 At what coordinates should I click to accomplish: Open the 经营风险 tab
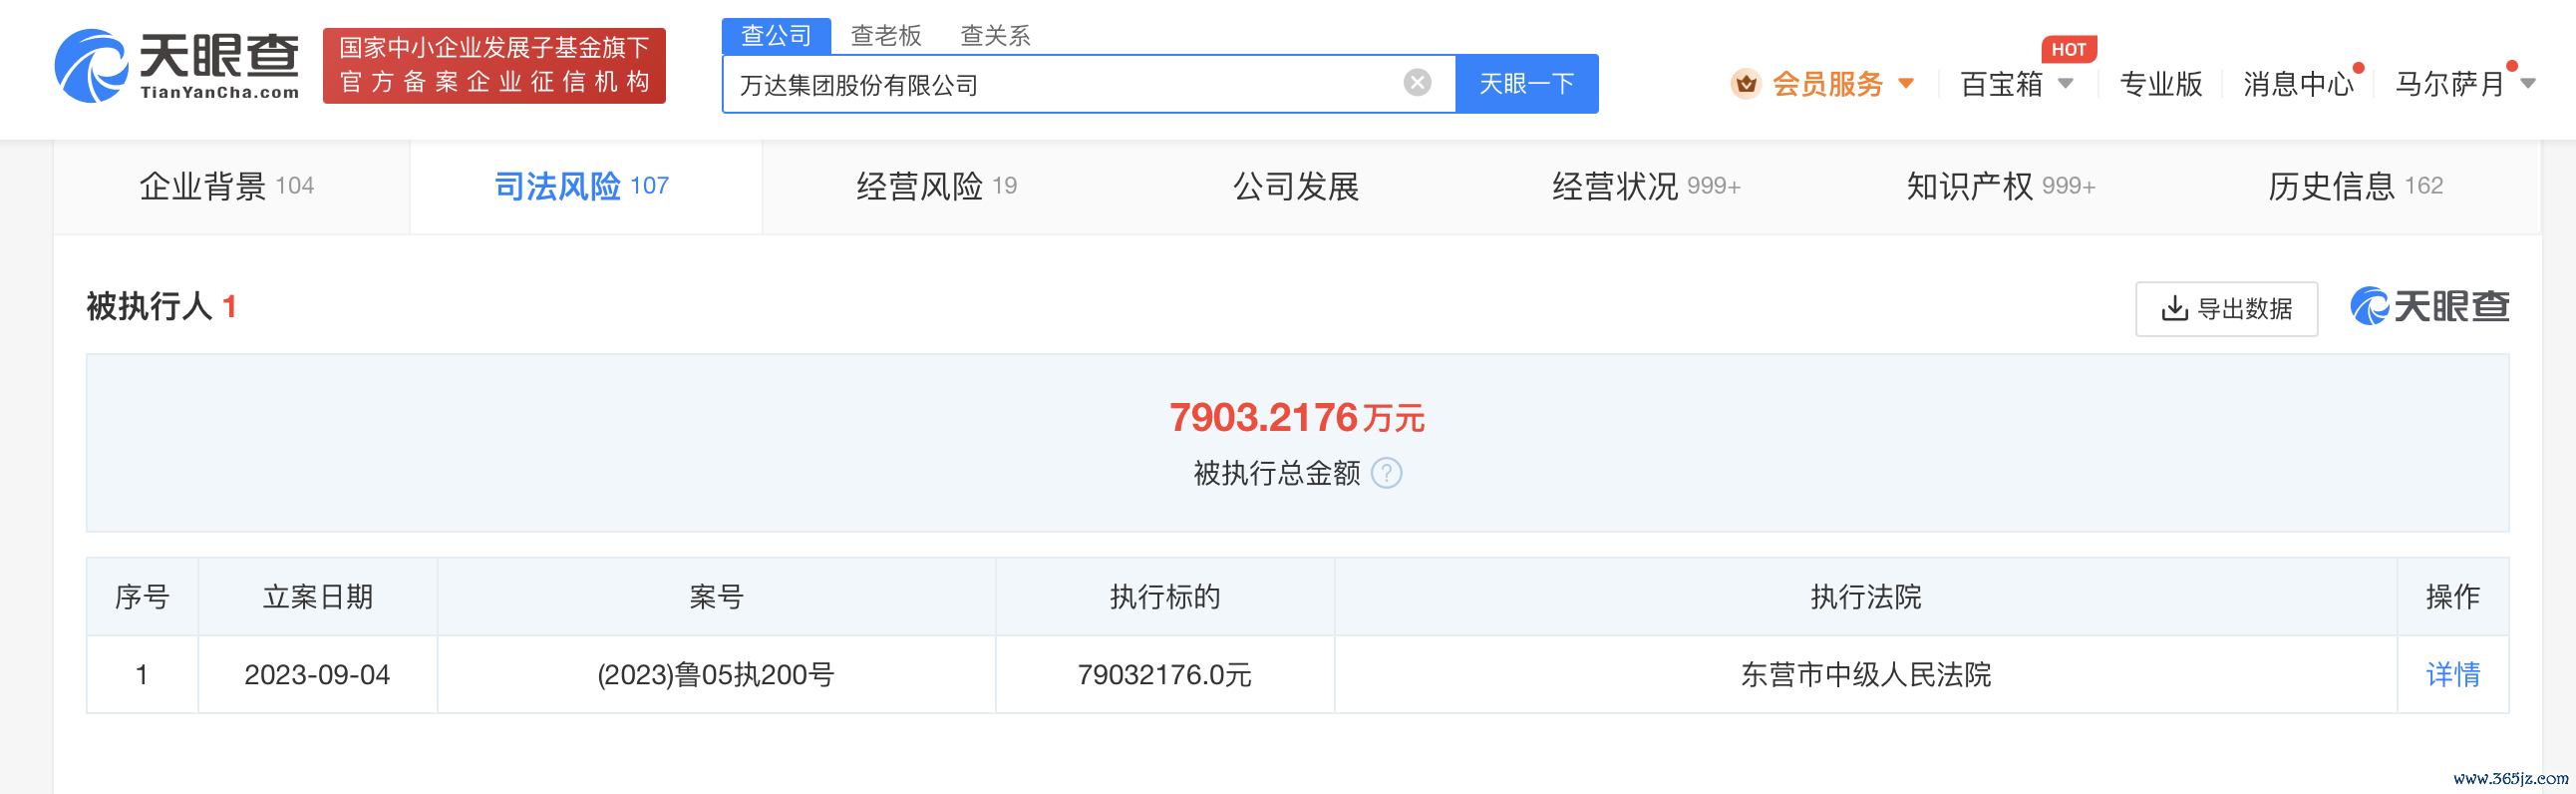click(x=937, y=186)
